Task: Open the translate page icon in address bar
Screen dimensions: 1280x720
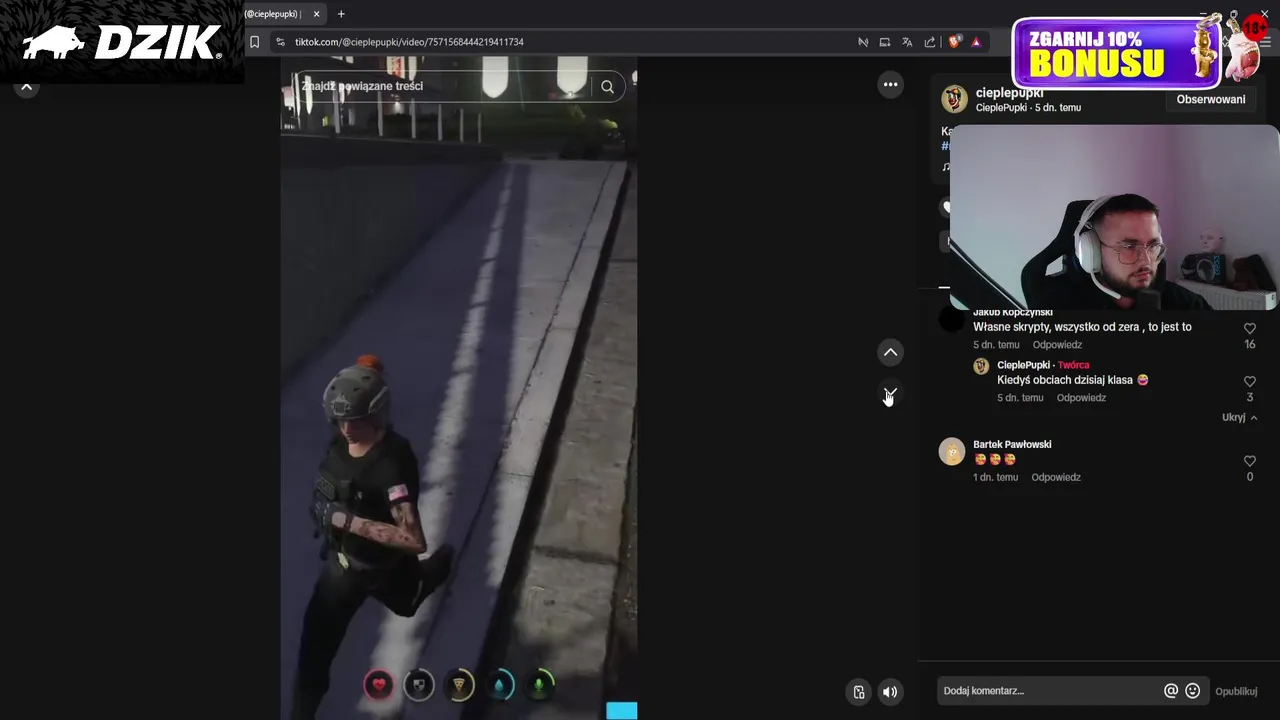Action: (907, 42)
